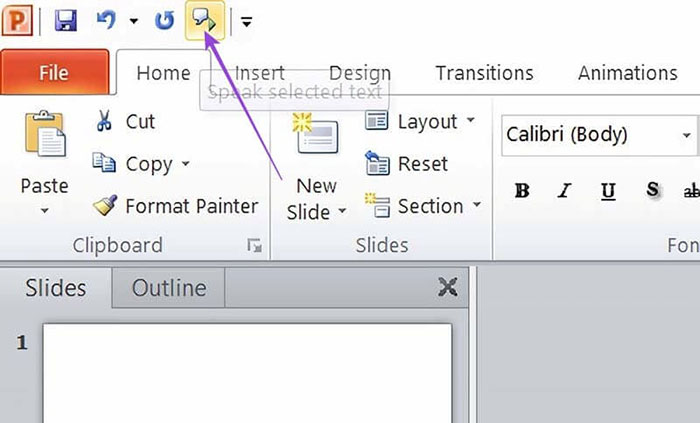Click the Speak selected text icon
Screen dimensions: 700x423
click(x=204, y=20)
